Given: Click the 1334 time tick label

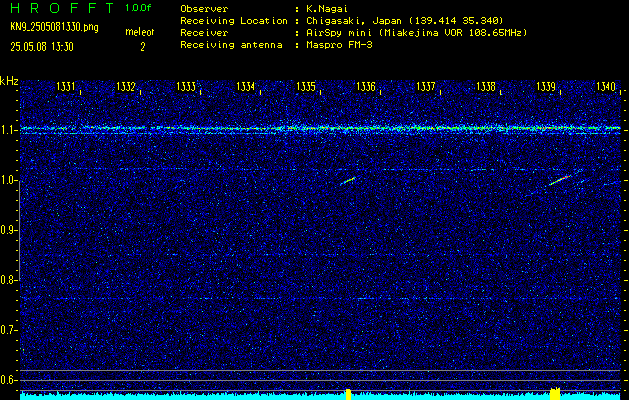Looking at the screenshot, I should point(246,86).
